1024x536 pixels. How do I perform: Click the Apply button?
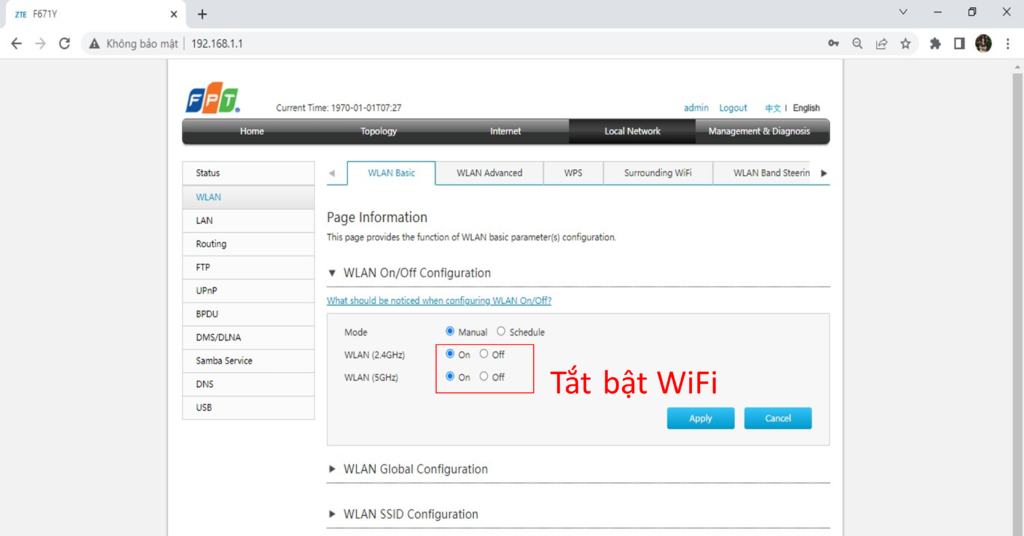click(700, 418)
